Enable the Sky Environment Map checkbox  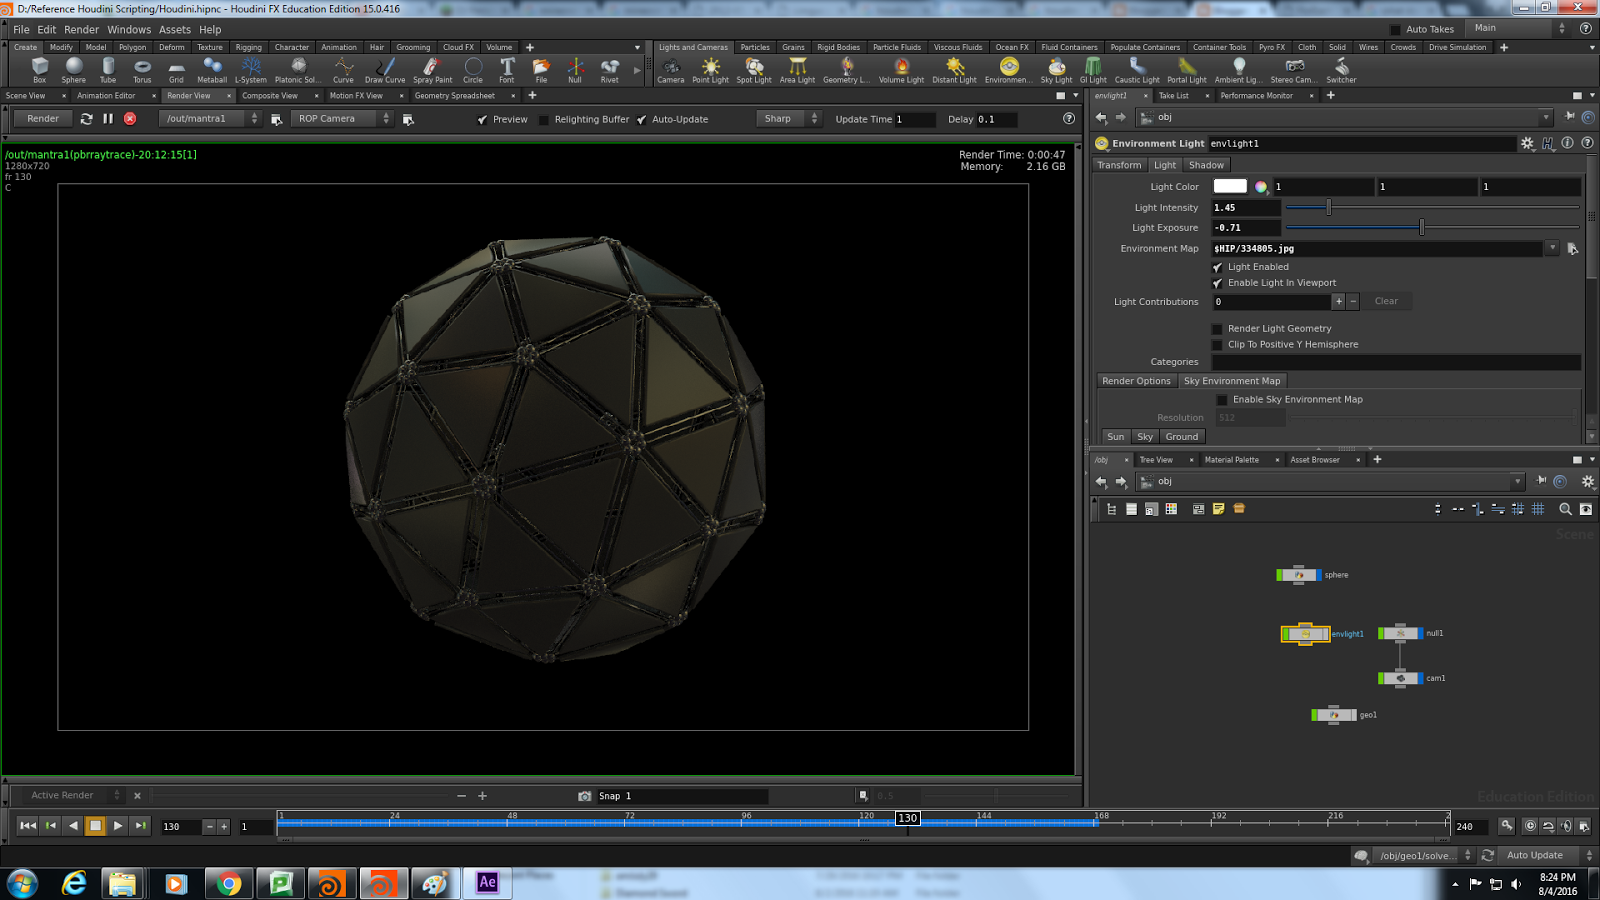tap(1221, 399)
